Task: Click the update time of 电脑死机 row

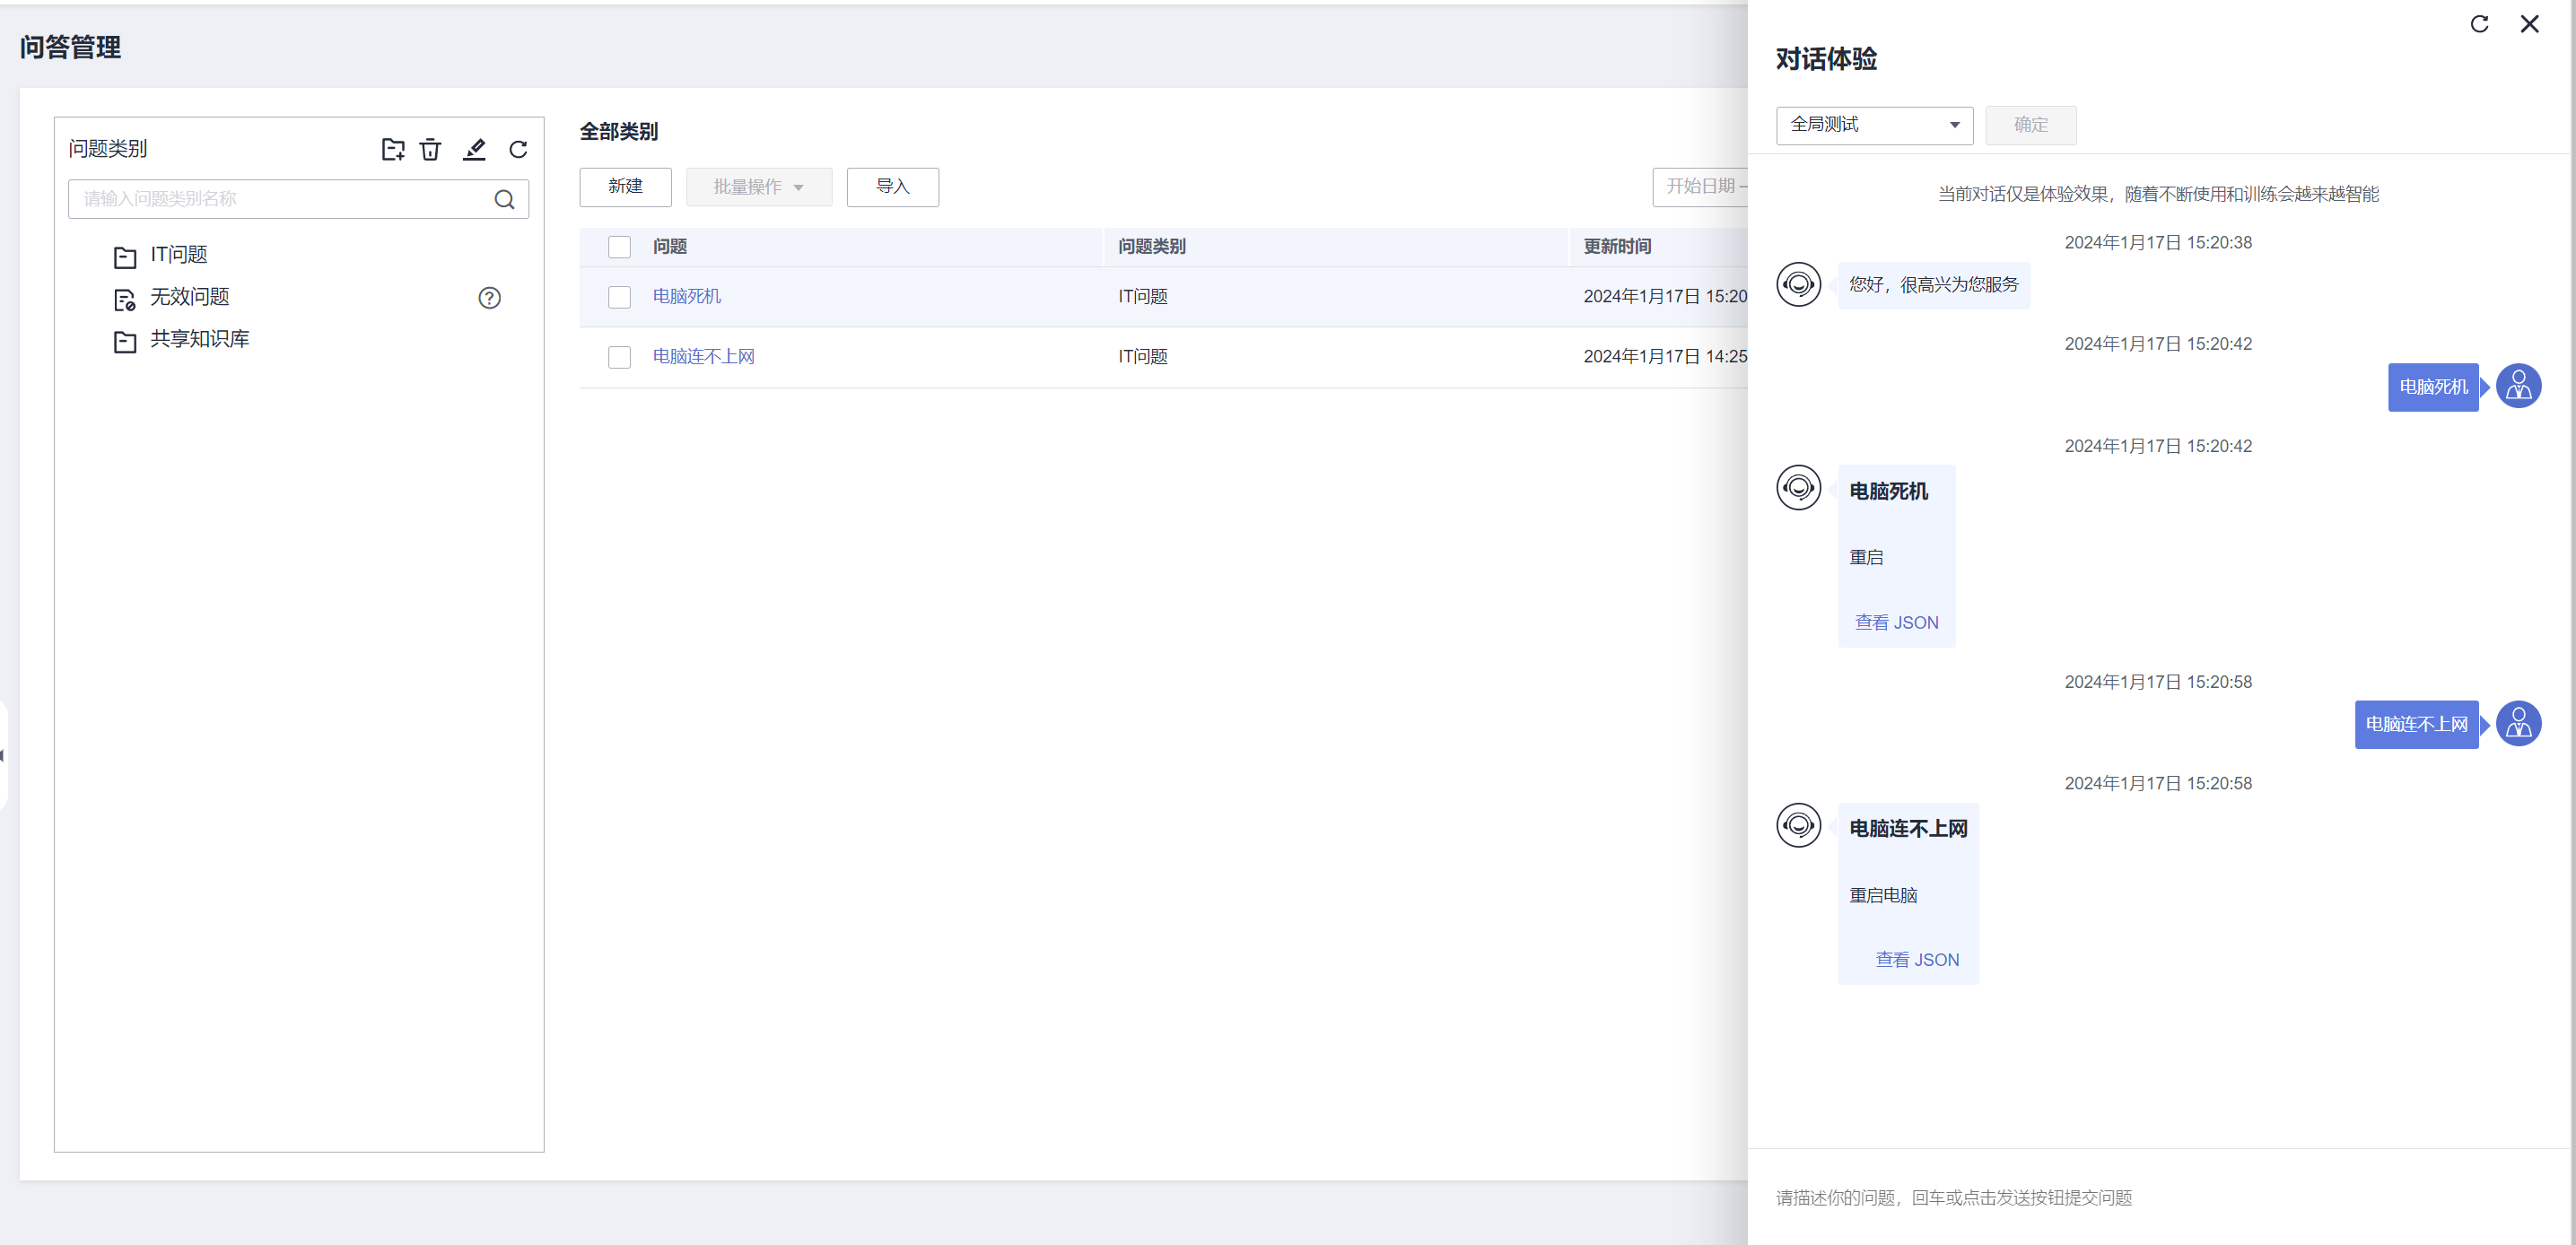Action: pyautogui.click(x=1666, y=297)
